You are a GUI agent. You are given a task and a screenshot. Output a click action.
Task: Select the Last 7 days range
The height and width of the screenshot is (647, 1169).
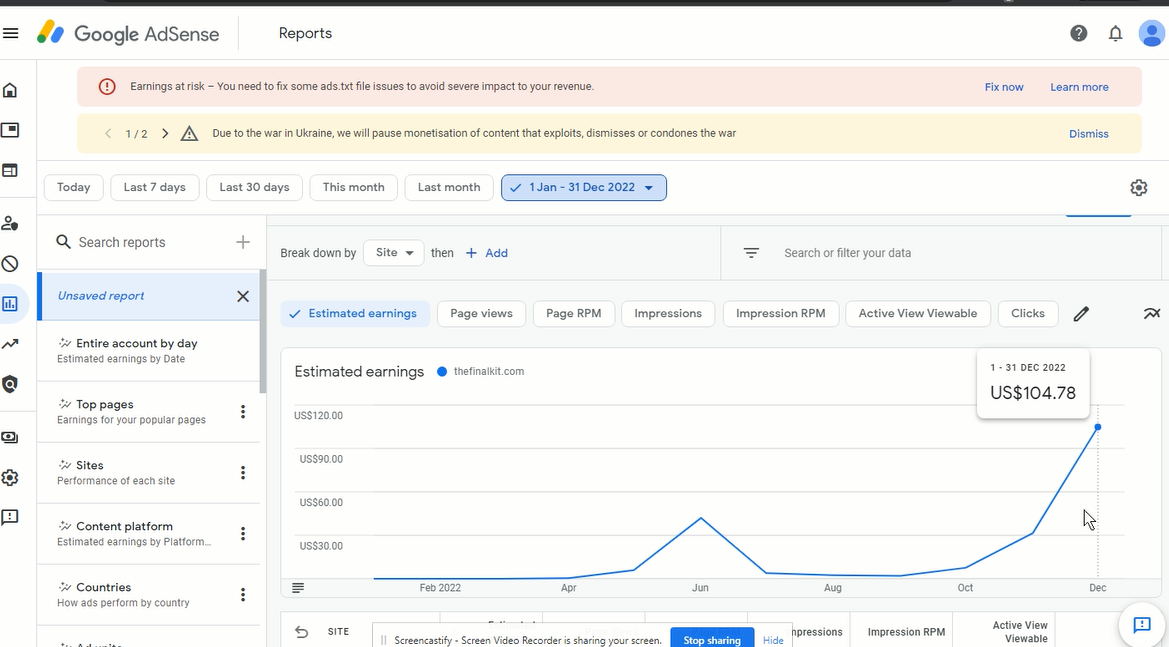click(154, 188)
